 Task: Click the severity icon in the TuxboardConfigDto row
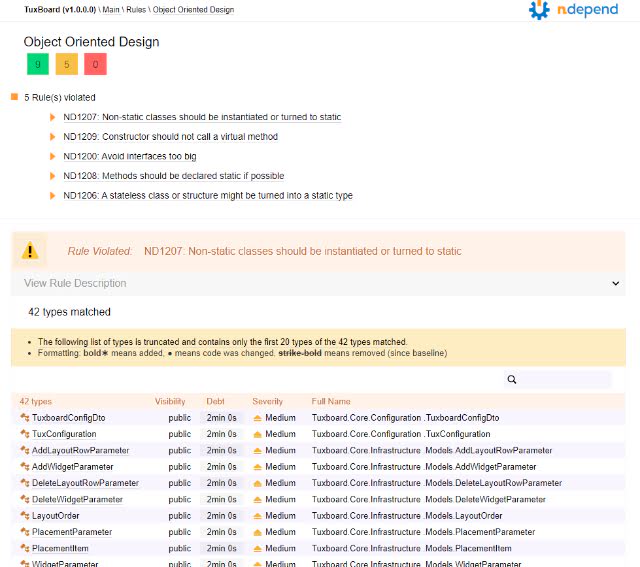coord(257,418)
